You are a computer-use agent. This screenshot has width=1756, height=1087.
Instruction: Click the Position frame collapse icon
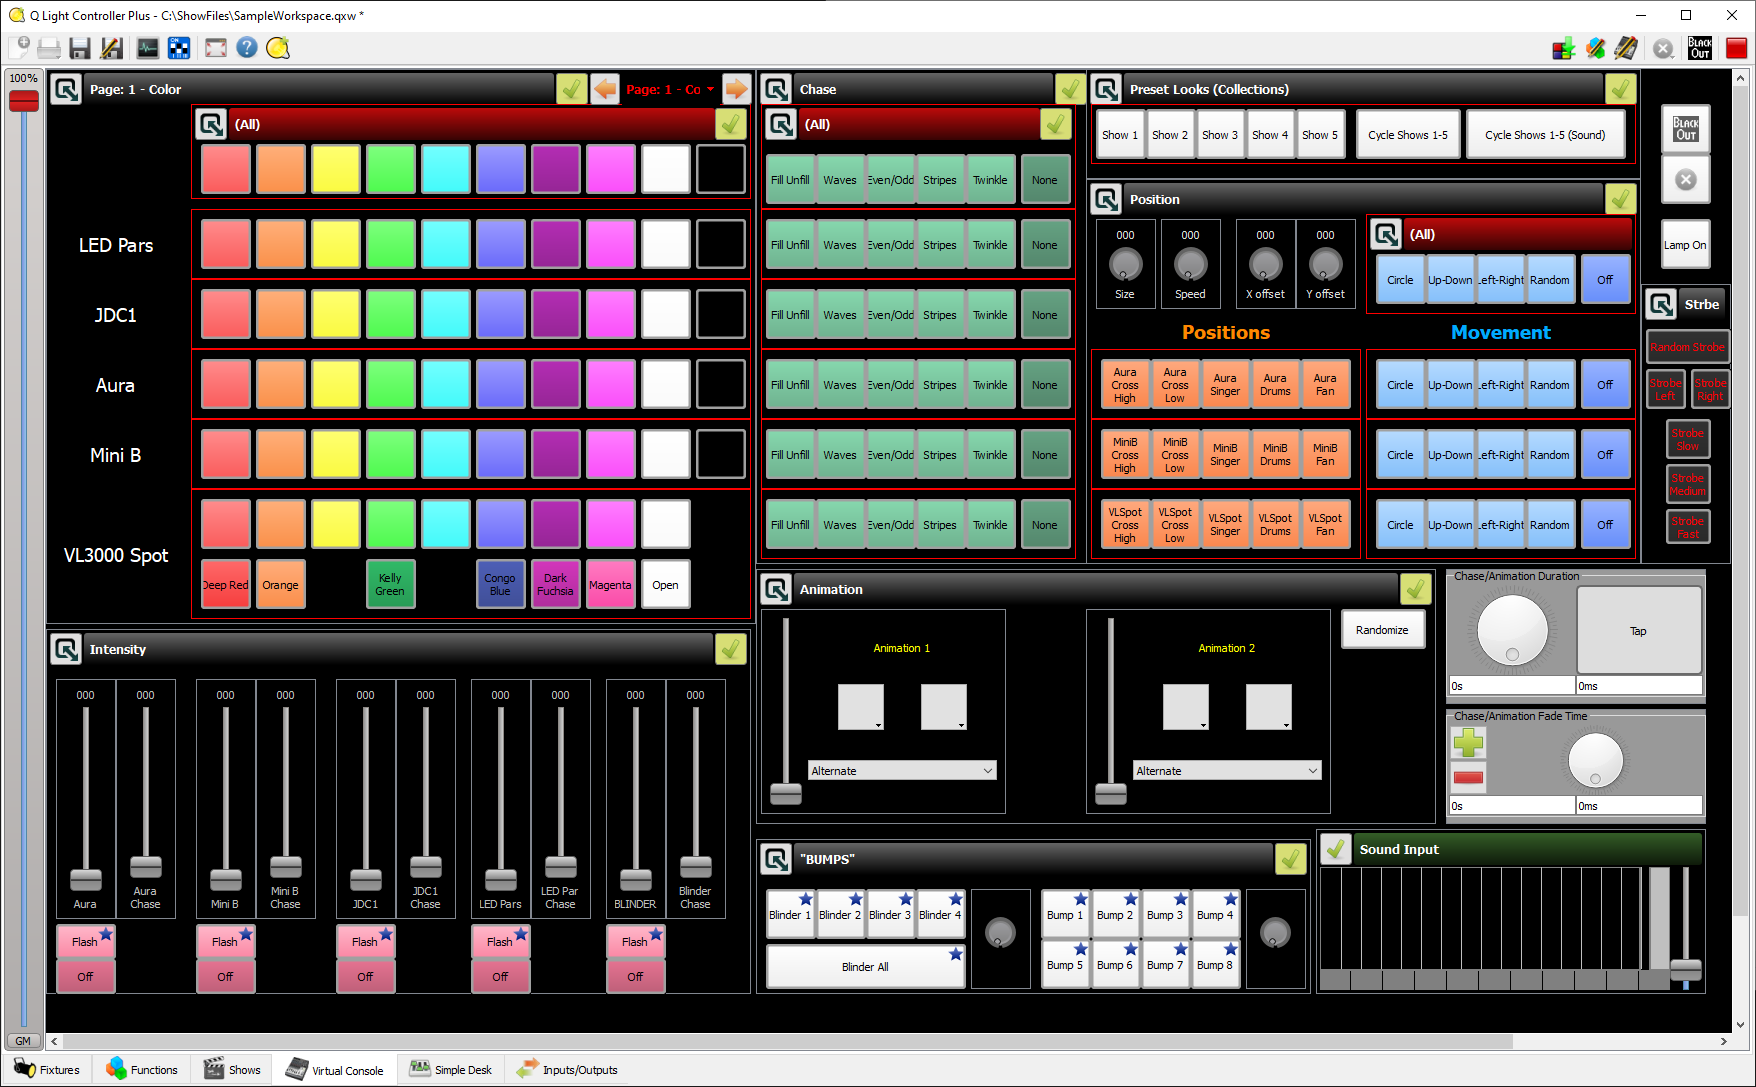click(1107, 199)
